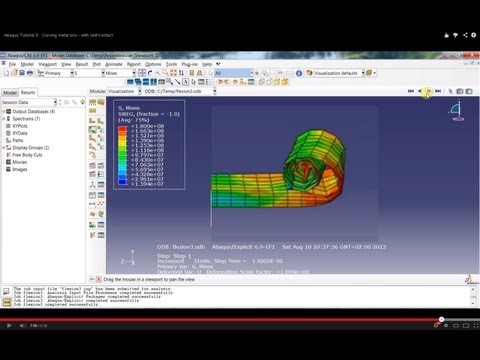Select the Box Zoom tool
This screenshot has width=480, height=360.
coord(165,73)
